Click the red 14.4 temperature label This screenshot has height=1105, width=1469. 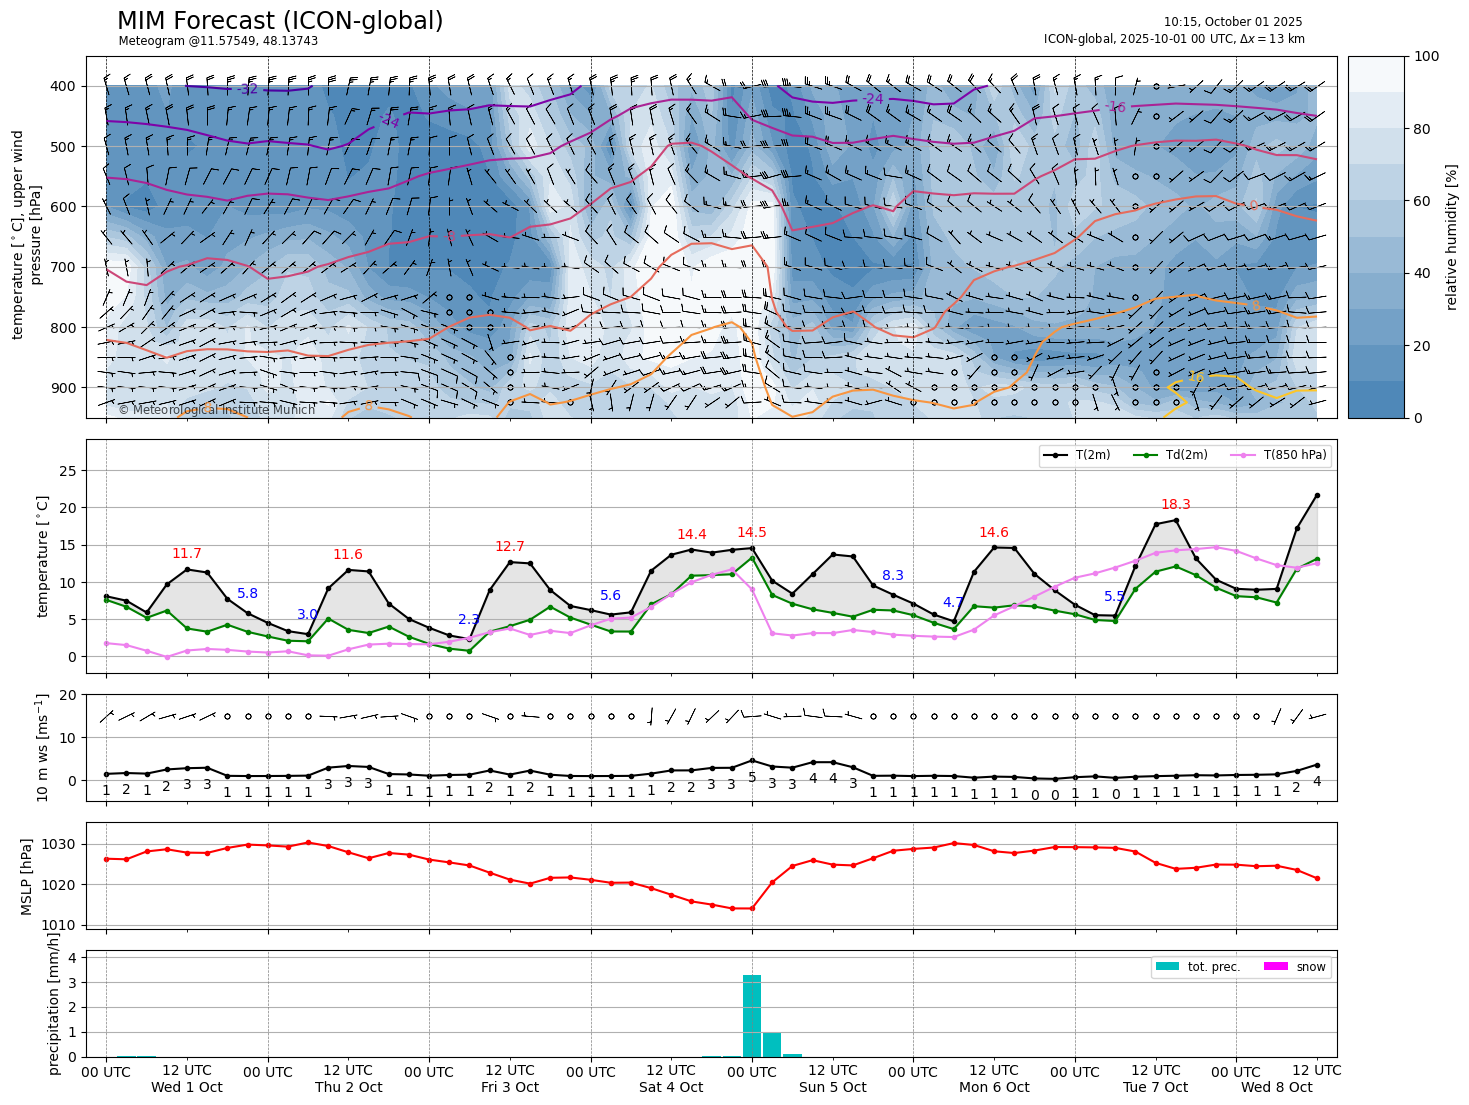coord(692,535)
